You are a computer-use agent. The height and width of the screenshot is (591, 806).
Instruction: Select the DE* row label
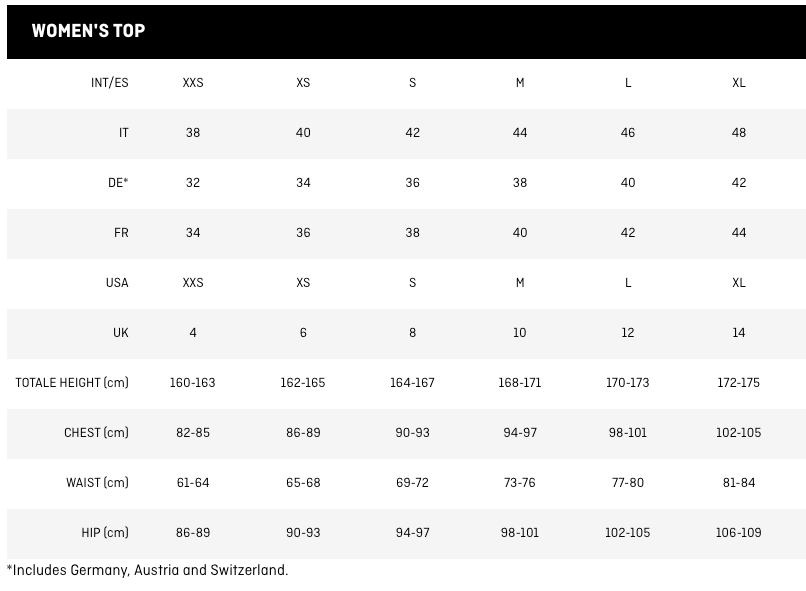(x=119, y=183)
